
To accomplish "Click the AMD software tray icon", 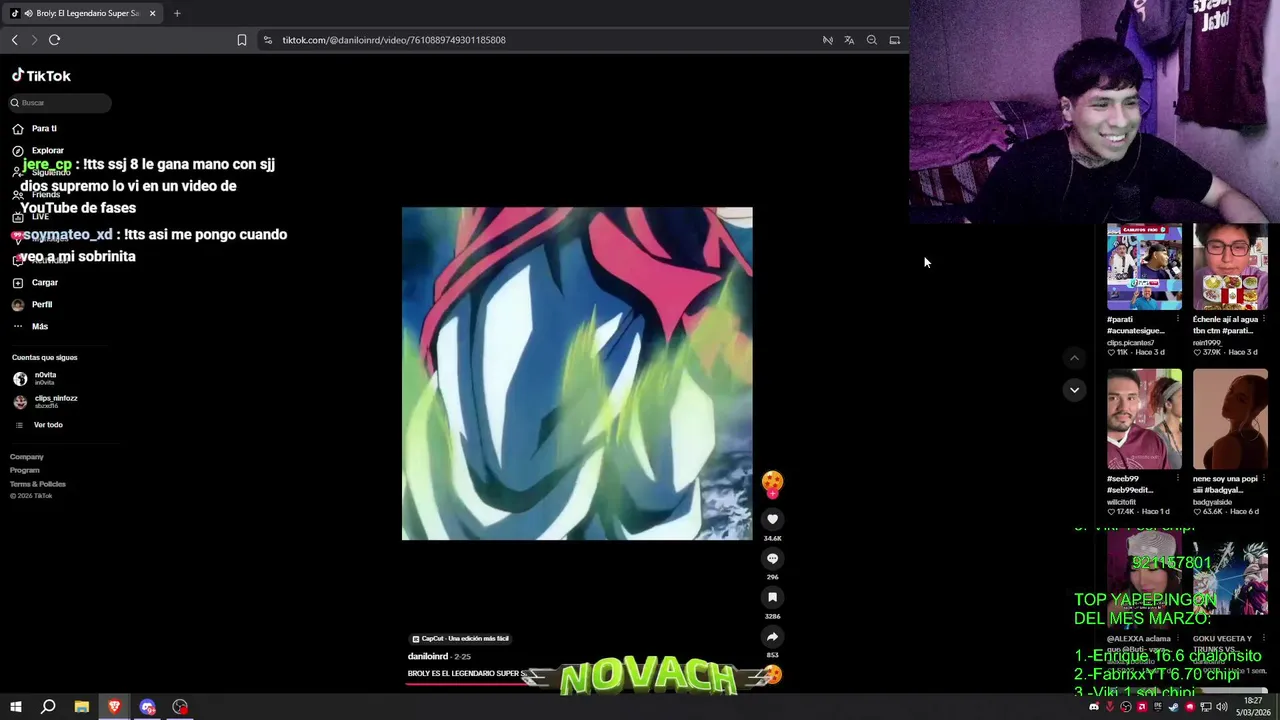I will point(1142,707).
